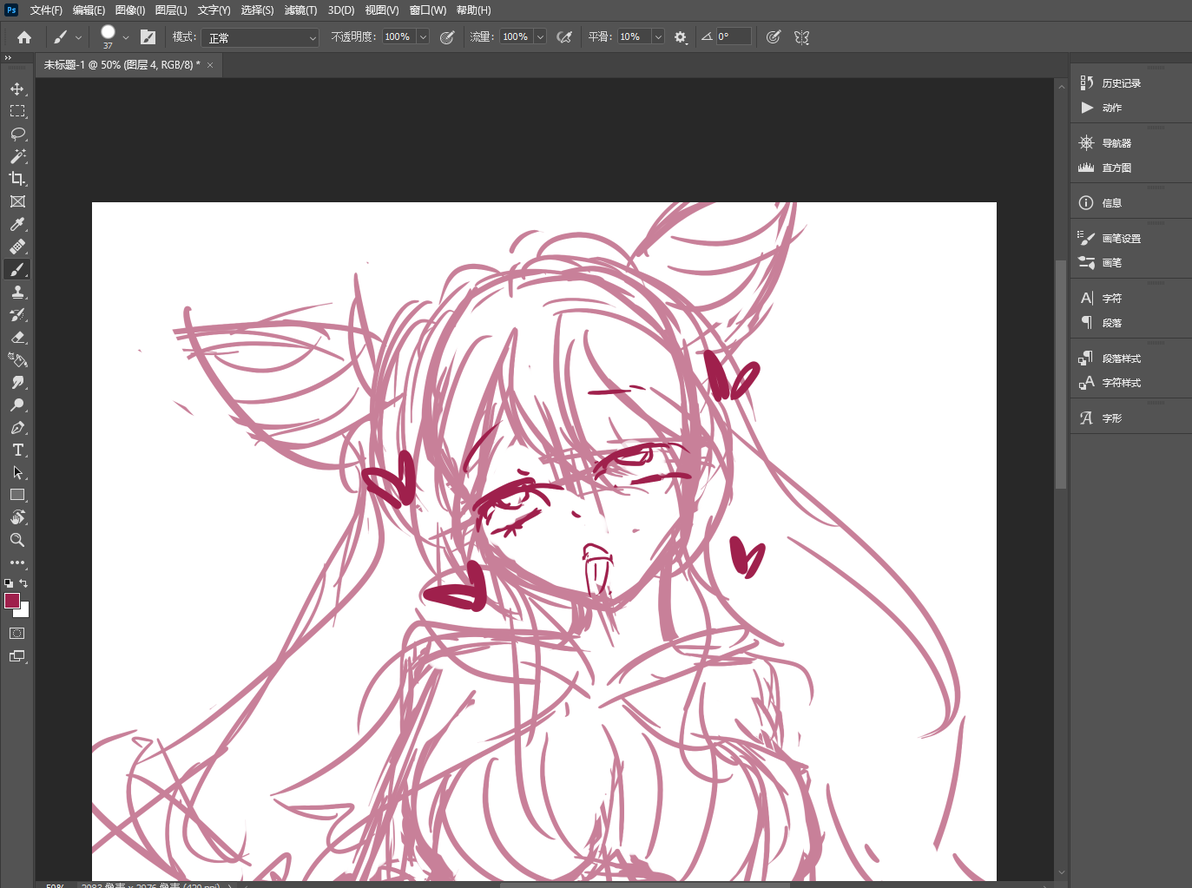The width and height of the screenshot is (1192, 888).
Task: Toggle symmetry paint butterfly option
Action: (x=801, y=37)
